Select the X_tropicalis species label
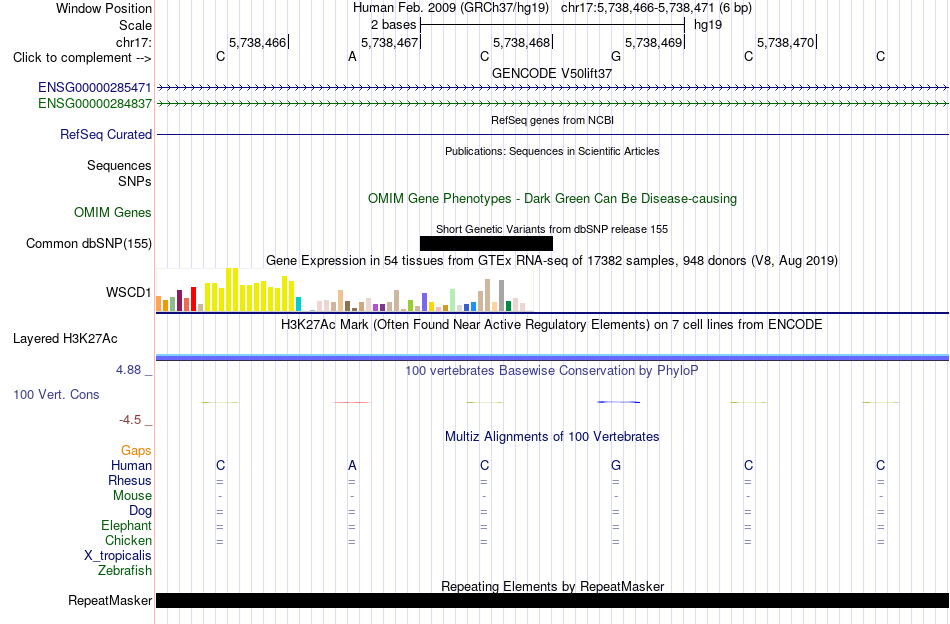 (x=118, y=556)
